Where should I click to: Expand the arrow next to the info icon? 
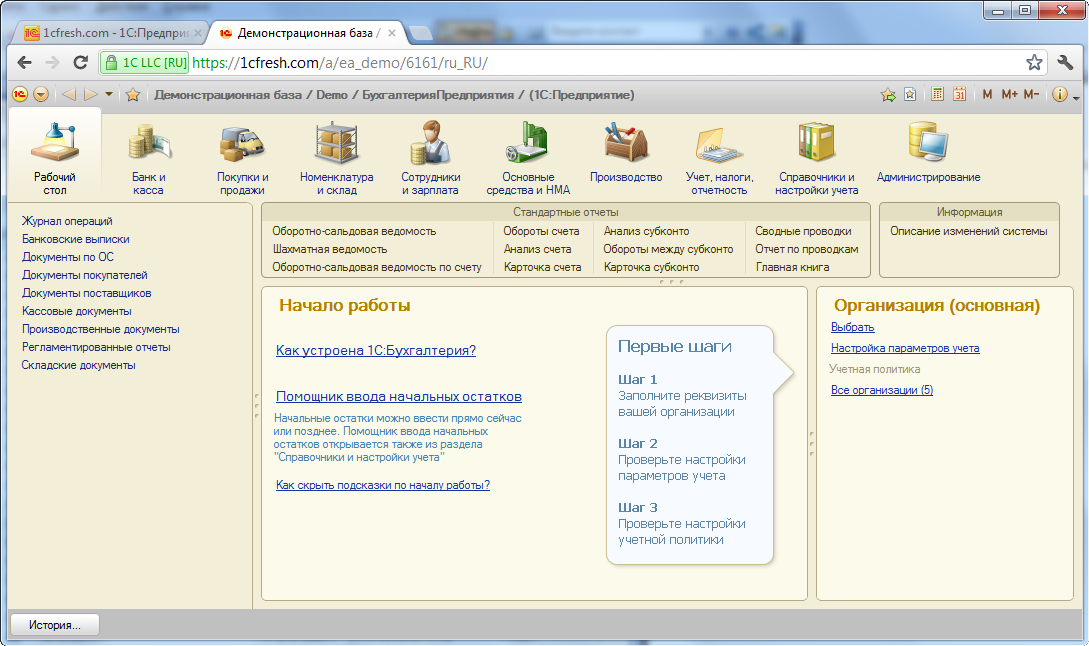click(1075, 95)
